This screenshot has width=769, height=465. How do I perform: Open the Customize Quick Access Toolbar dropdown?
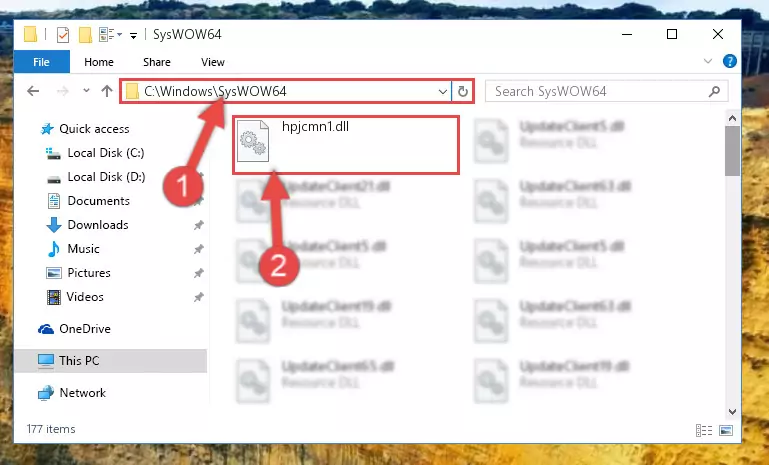[133, 35]
